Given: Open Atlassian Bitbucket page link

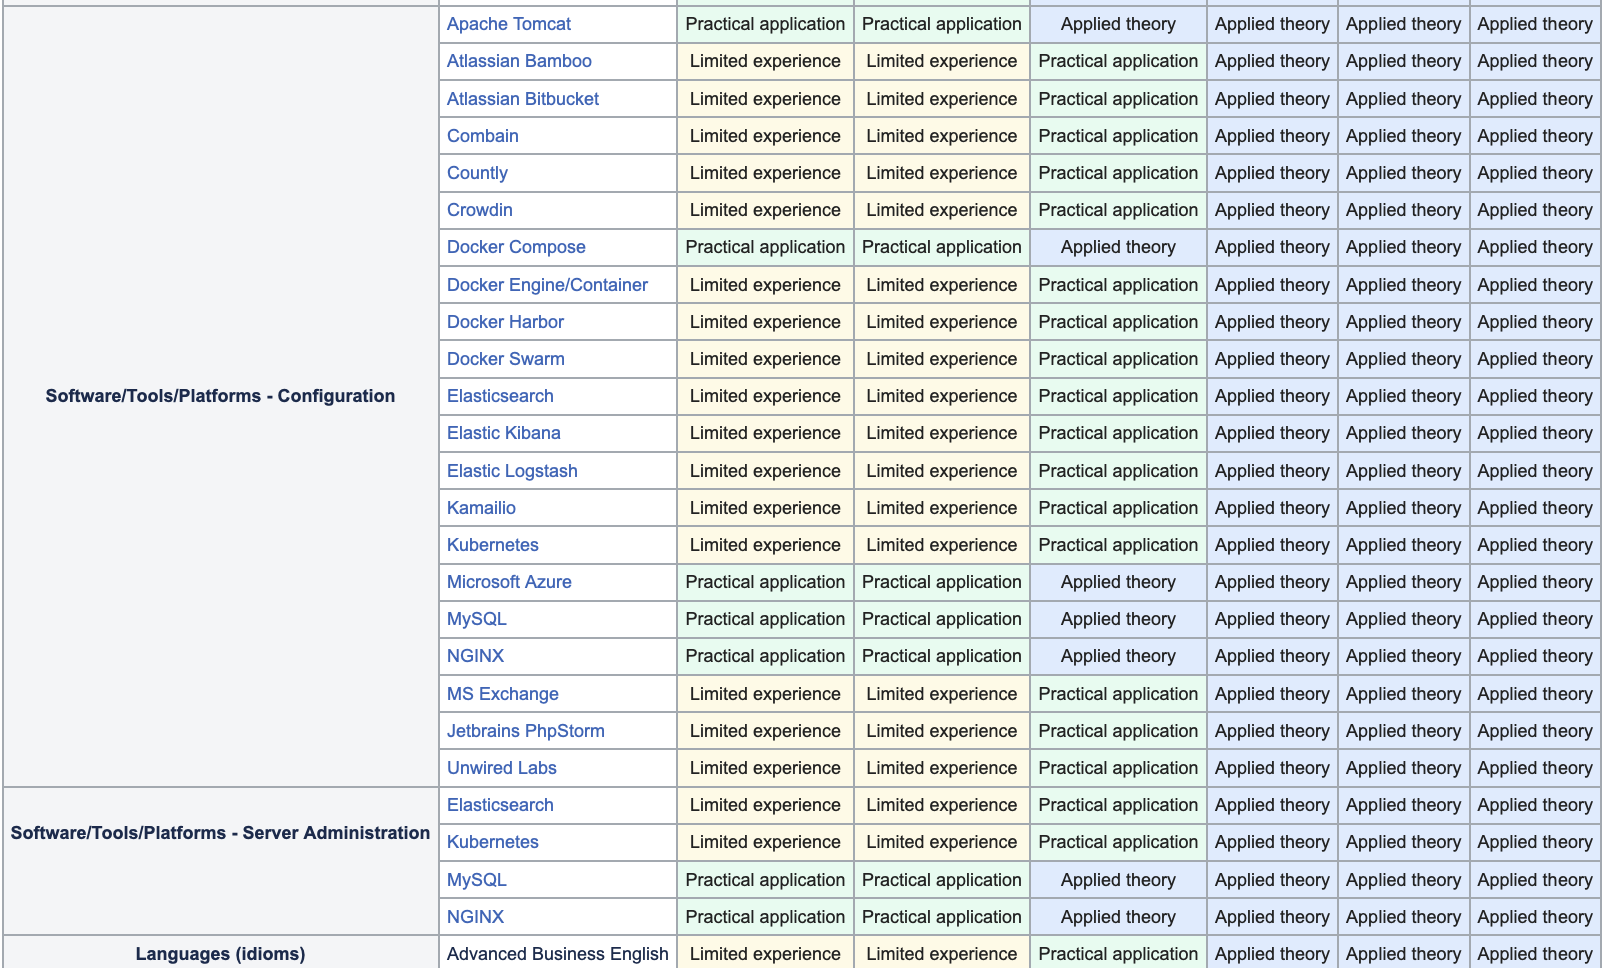Looking at the screenshot, I should (x=522, y=99).
